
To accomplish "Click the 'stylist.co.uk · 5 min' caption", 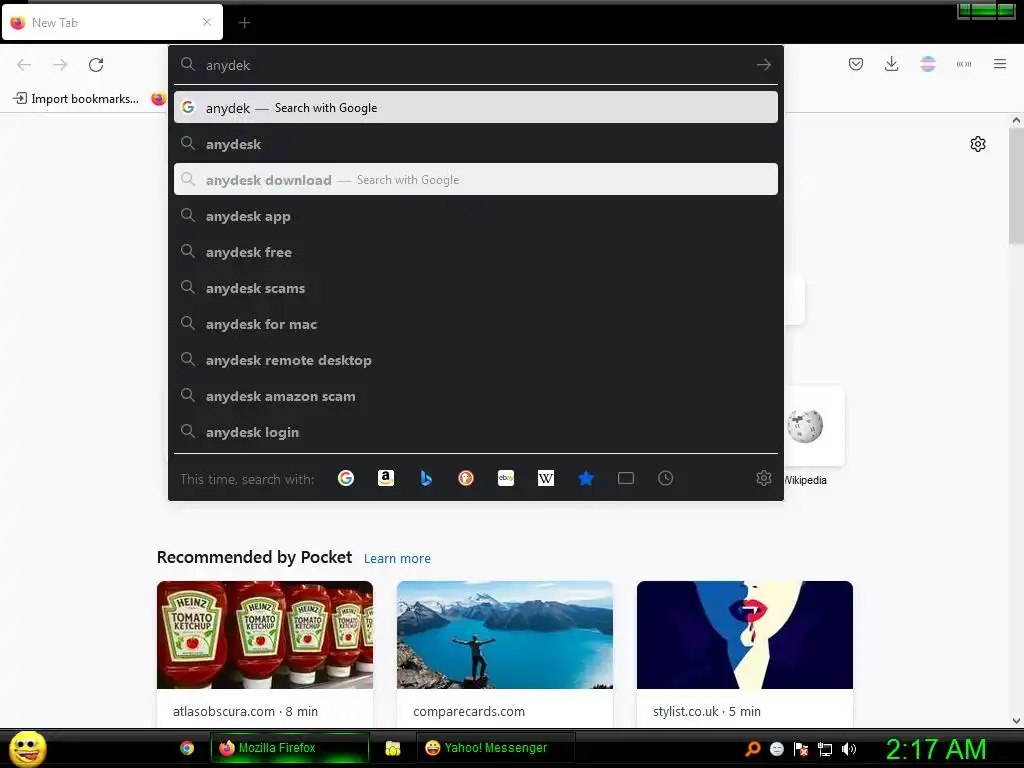I will [707, 711].
